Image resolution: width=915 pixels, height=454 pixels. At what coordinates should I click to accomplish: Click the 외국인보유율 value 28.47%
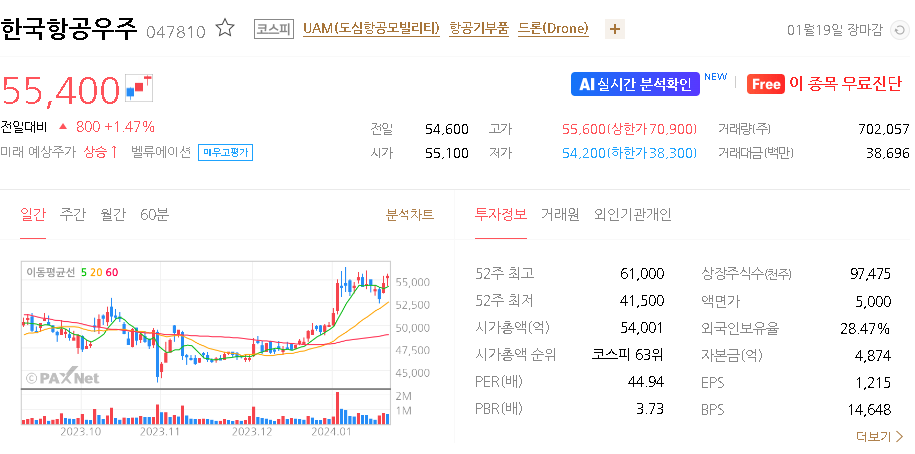865,329
